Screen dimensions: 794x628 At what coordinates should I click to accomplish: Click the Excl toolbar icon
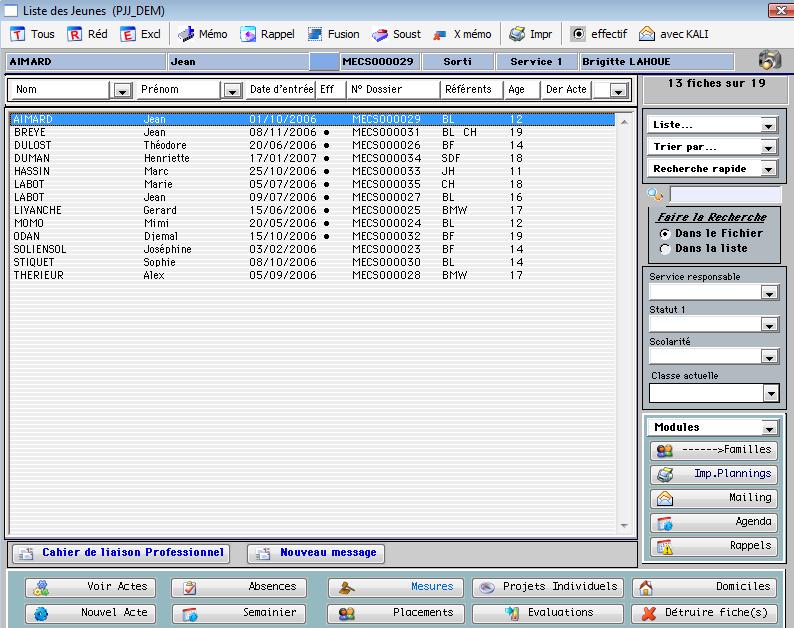(127, 34)
